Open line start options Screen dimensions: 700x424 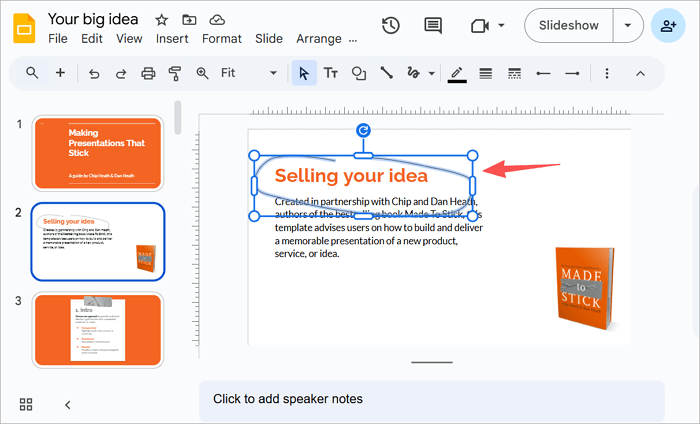click(543, 73)
